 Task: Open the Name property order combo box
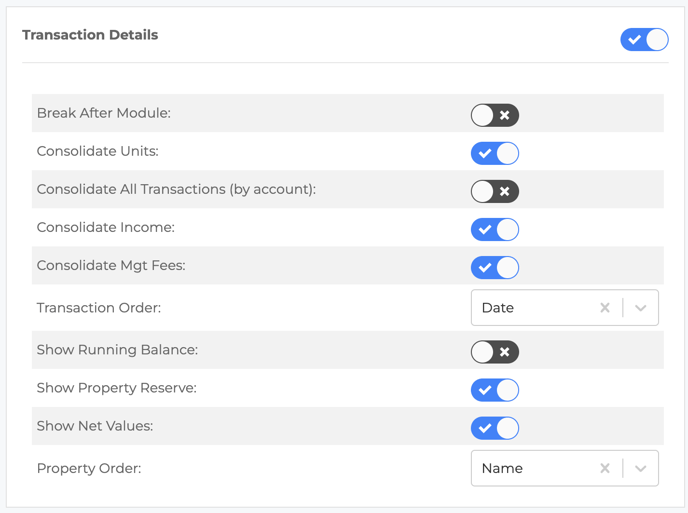point(565,468)
